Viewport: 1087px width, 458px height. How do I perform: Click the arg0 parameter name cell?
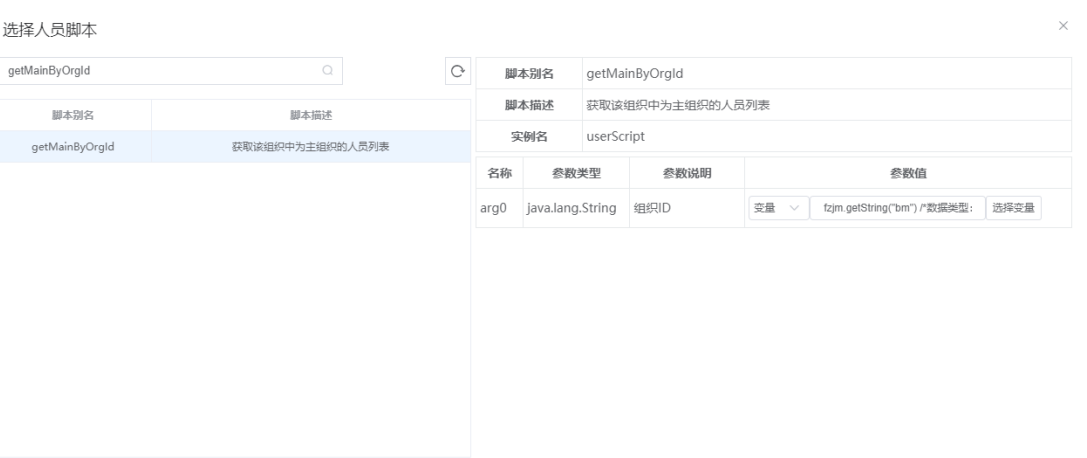tap(500, 208)
